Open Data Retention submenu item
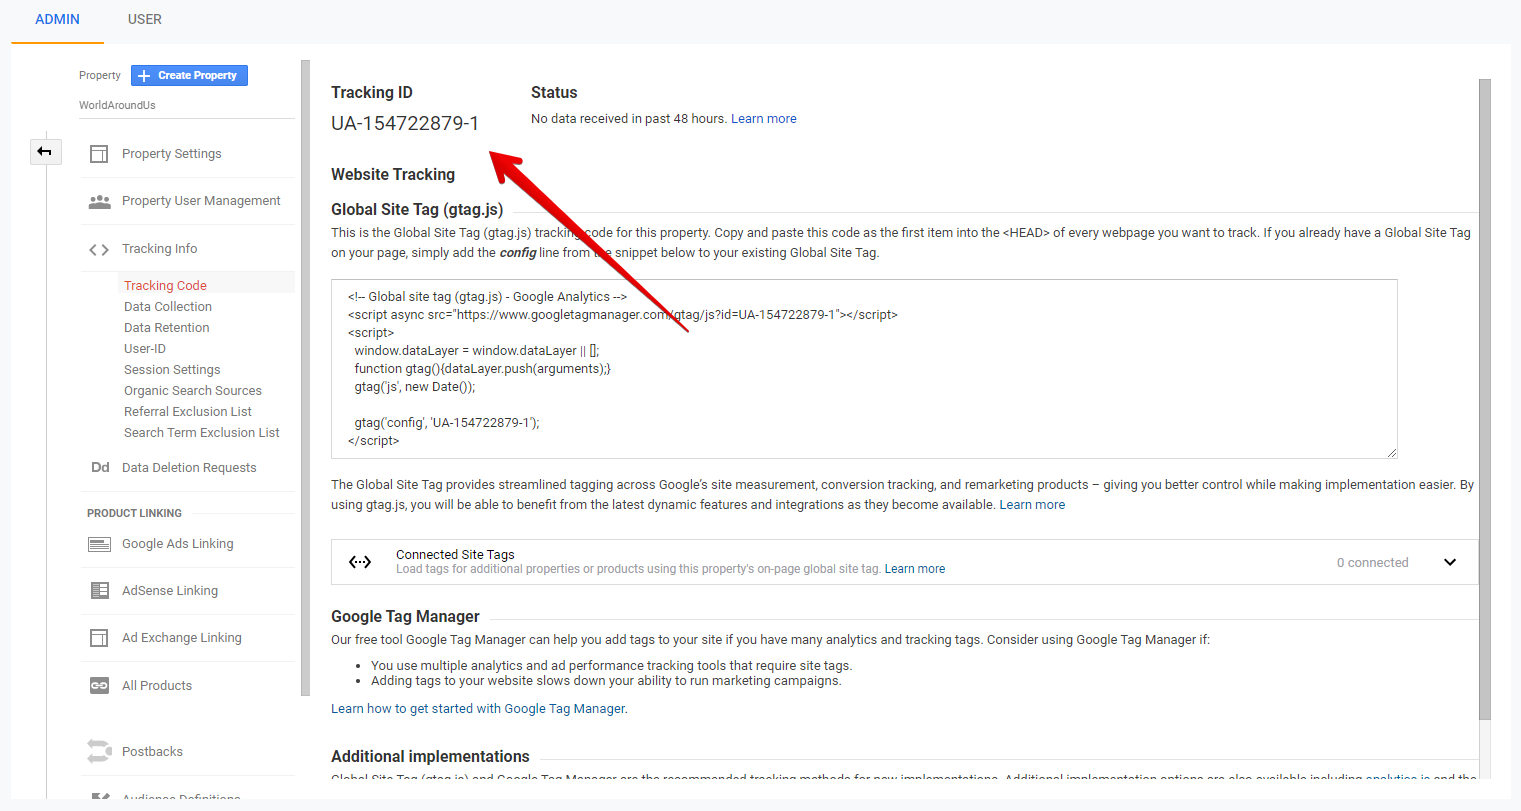Screen dimensions: 1521x811 pos(167,328)
